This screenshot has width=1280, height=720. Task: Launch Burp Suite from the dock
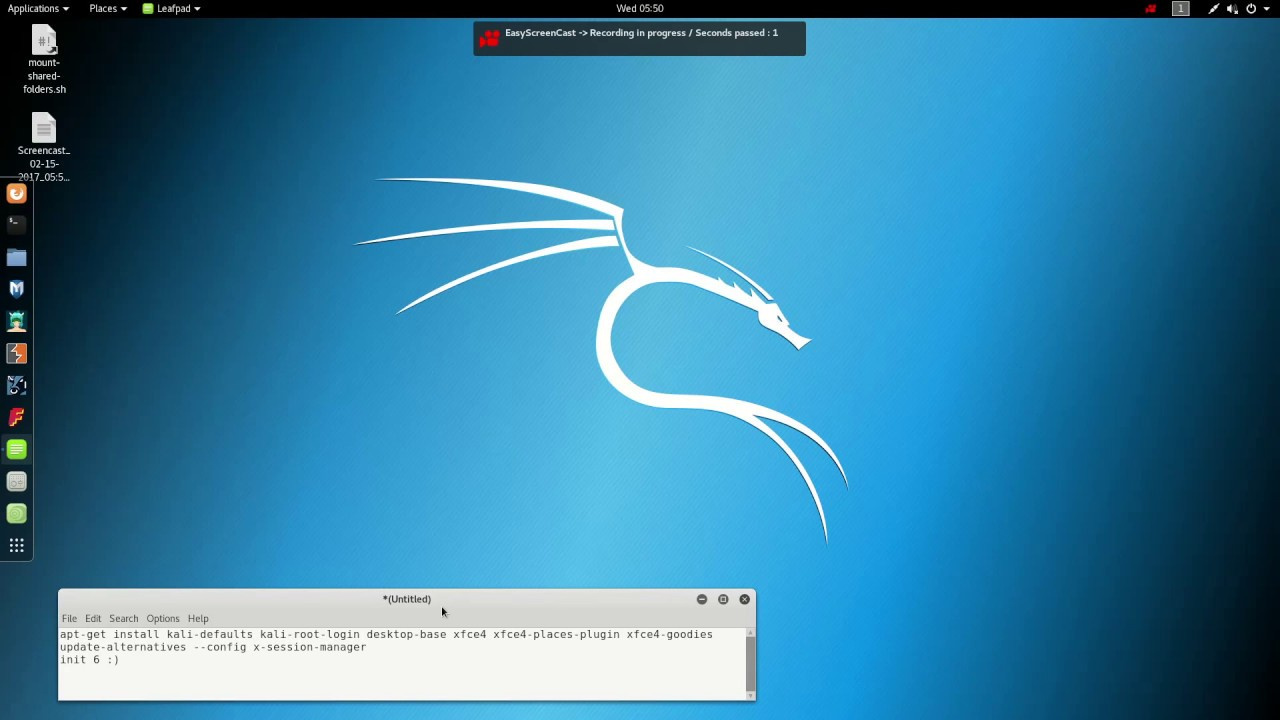click(16, 353)
